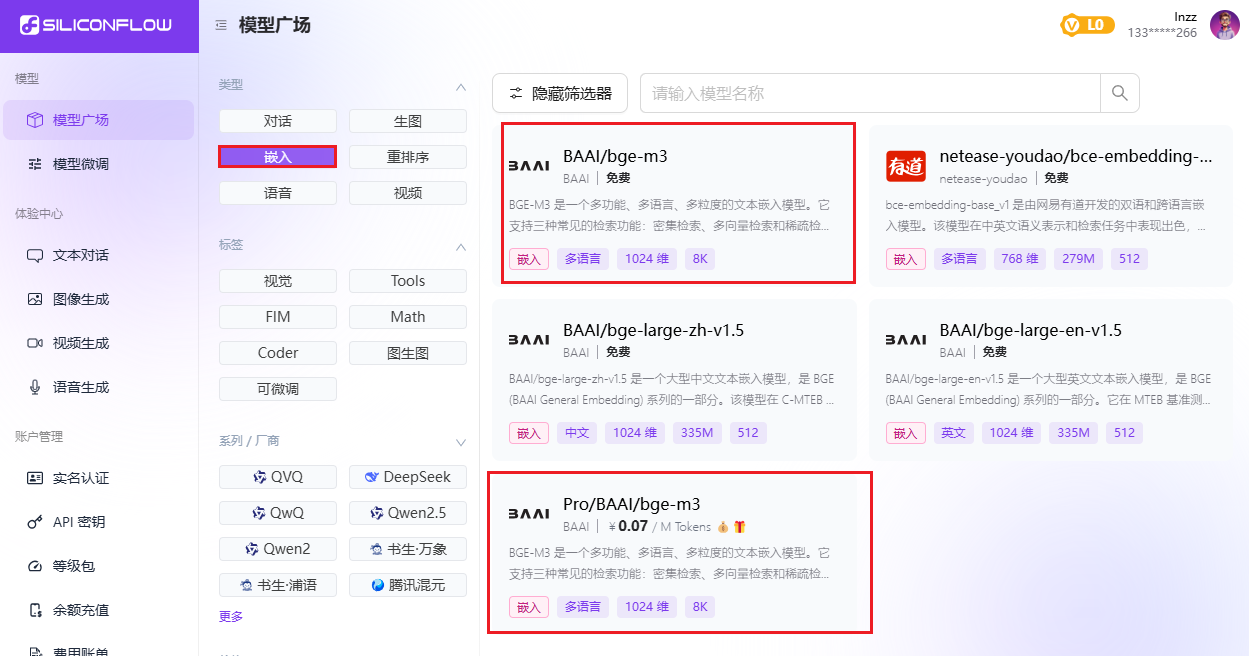Image resolution: width=1249 pixels, height=656 pixels.
Task: Click 更多 to show more vendors
Action: (x=231, y=617)
